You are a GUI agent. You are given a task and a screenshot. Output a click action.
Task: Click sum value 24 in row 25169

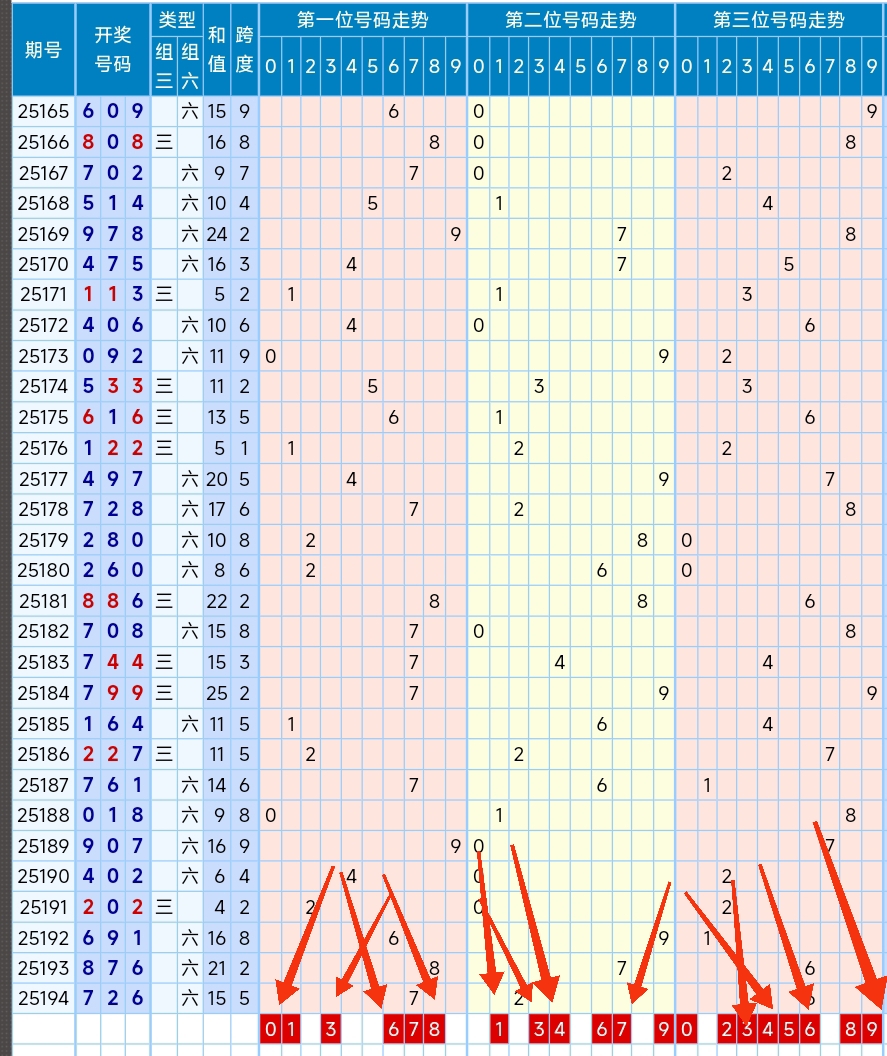[217, 234]
